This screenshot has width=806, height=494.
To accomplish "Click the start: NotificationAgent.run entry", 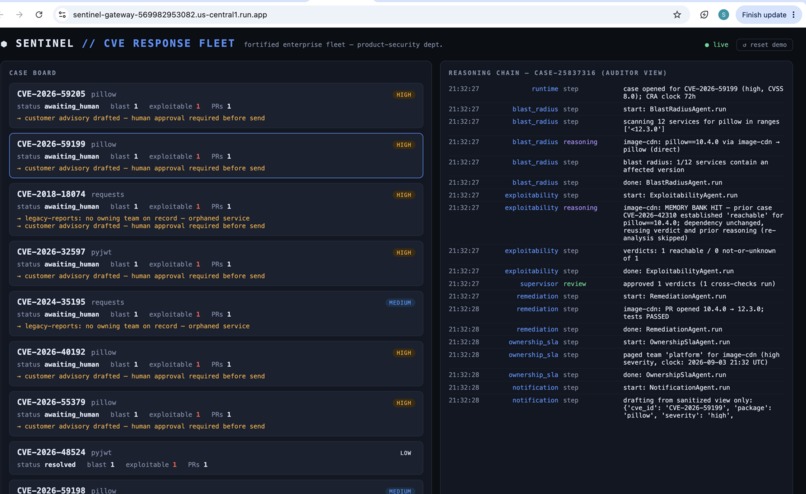I will tap(616, 388).
